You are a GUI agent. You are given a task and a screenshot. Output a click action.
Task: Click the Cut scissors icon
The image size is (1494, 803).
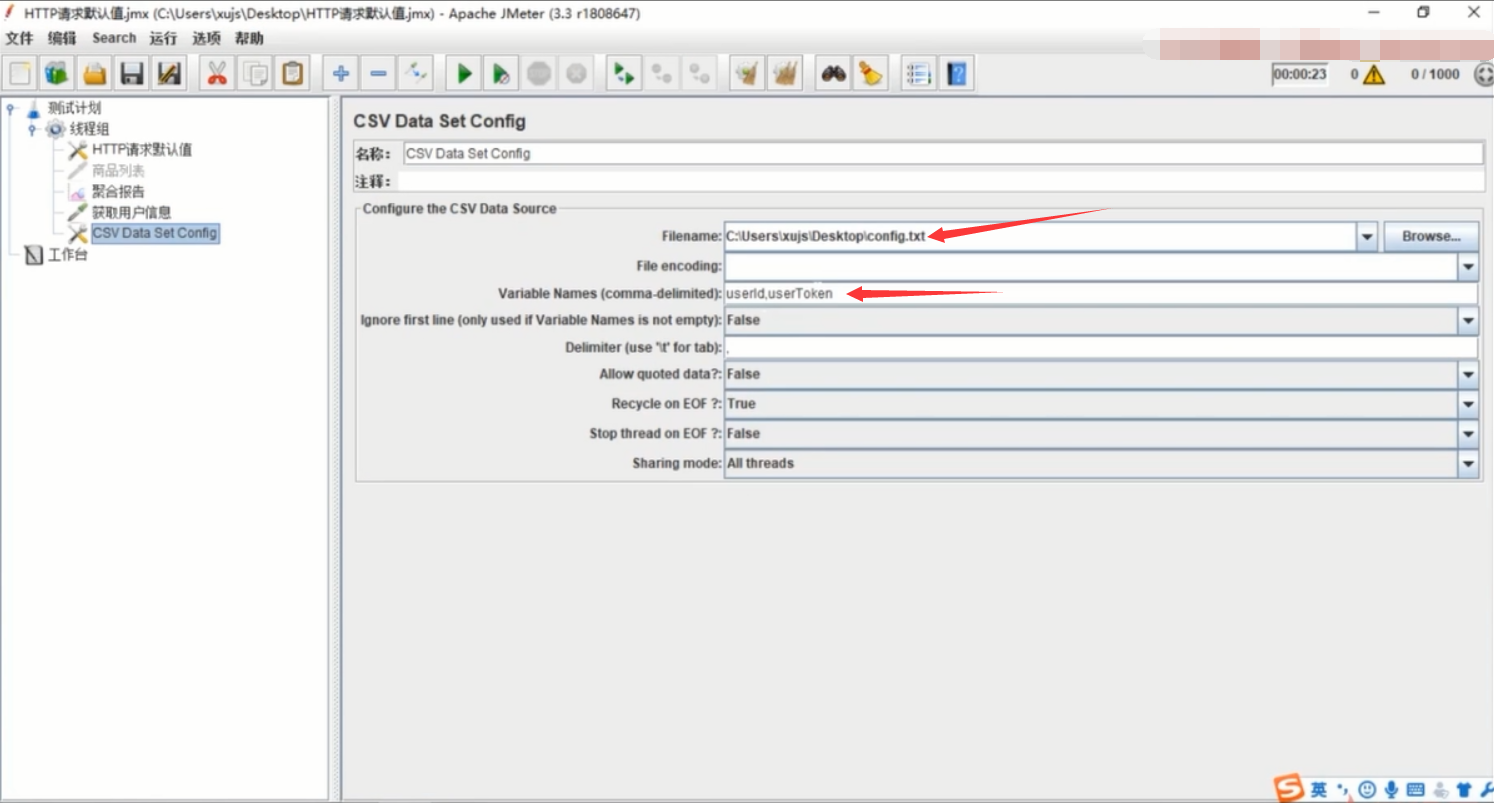point(216,73)
